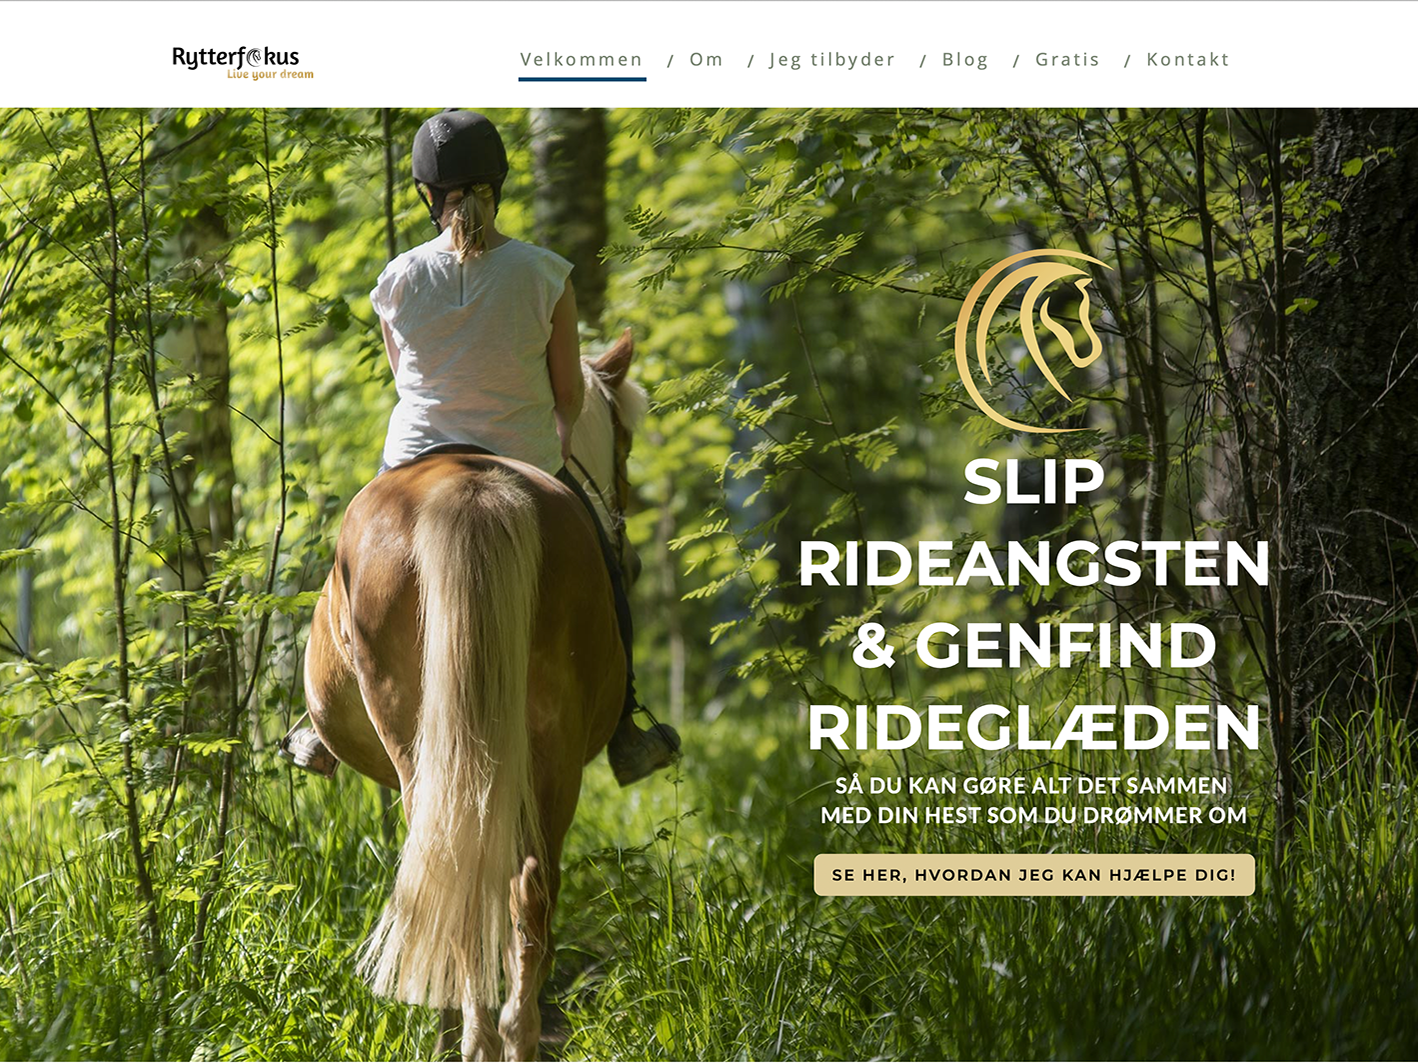Viewport: 1418px width, 1064px height.
Task: Click the RIDEANGSTEN headline line
Action: tap(1034, 564)
